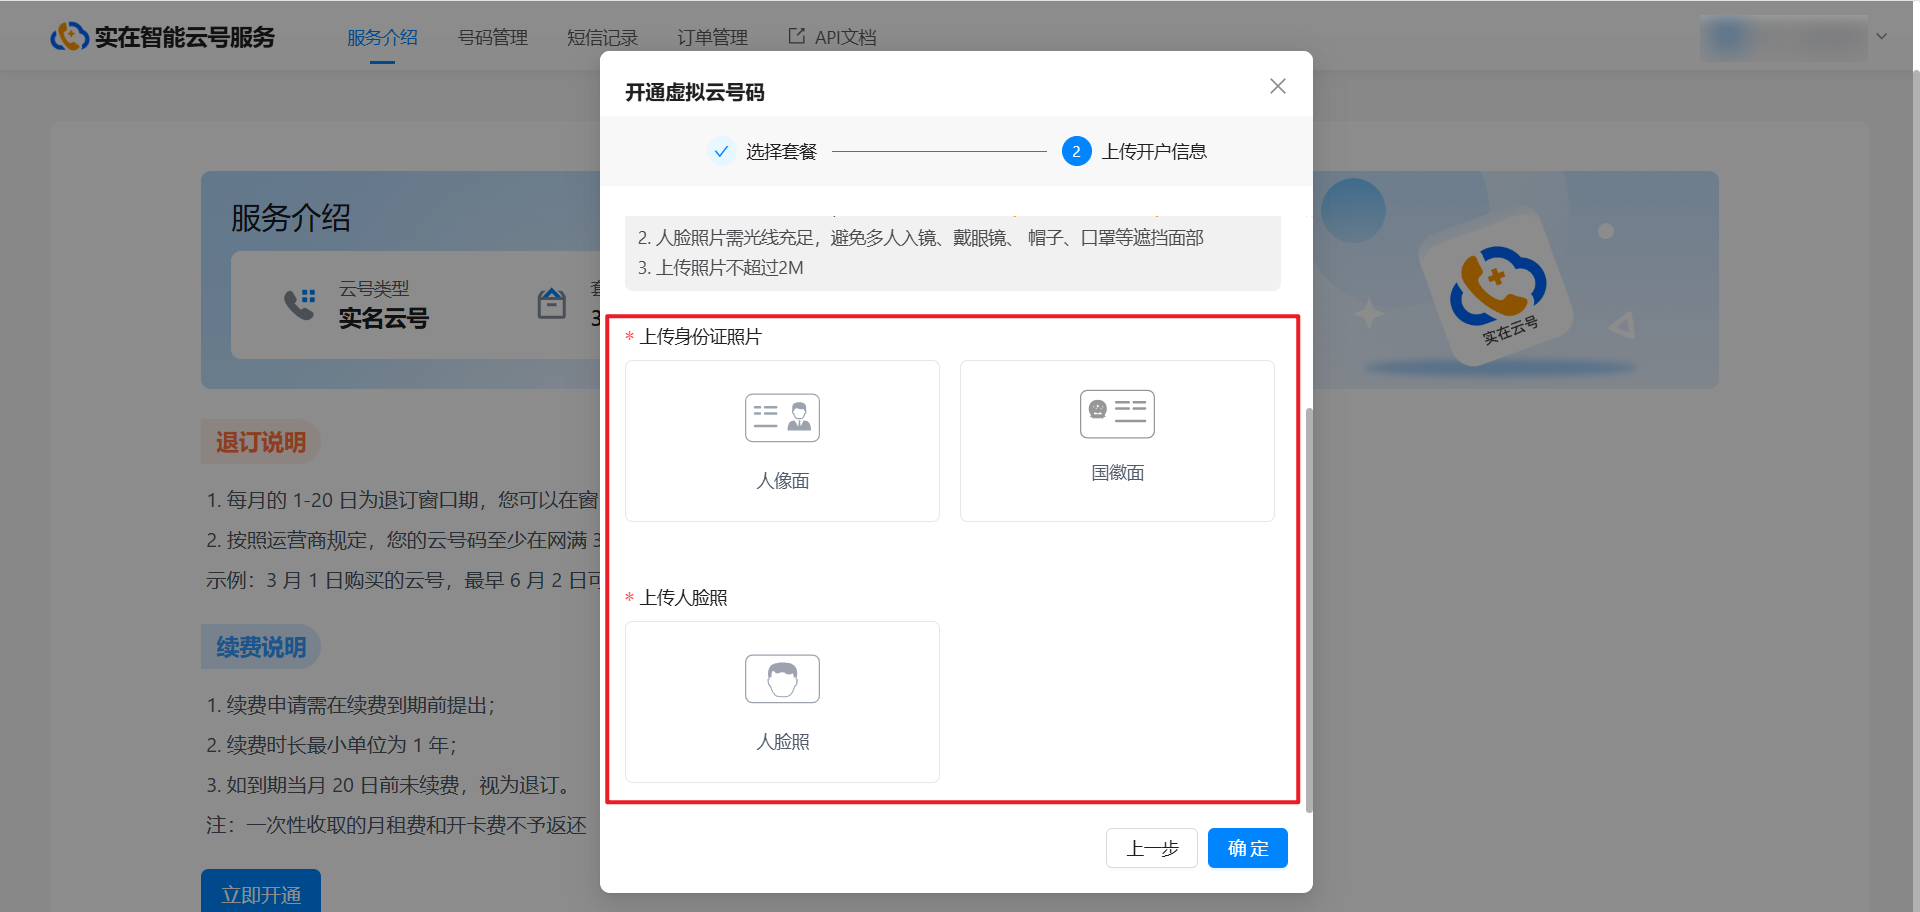Click the national emblem side icon
1920x912 pixels.
point(1117,414)
